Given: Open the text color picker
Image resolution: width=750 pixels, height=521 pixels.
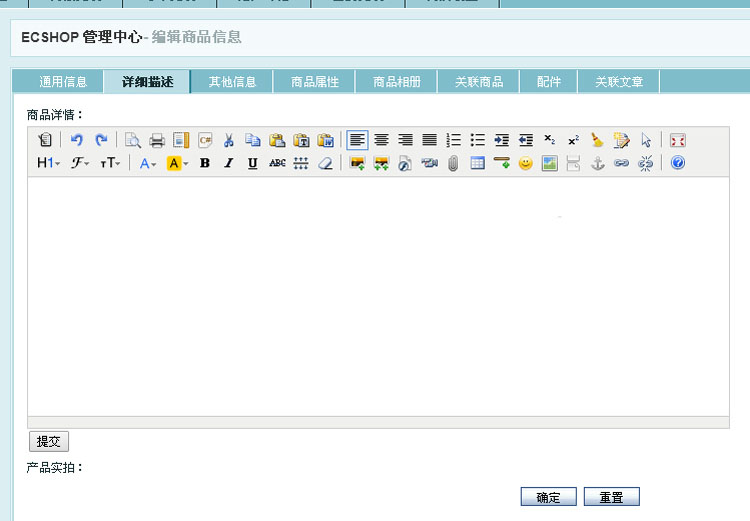Looking at the screenshot, I should (x=148, y=163).
